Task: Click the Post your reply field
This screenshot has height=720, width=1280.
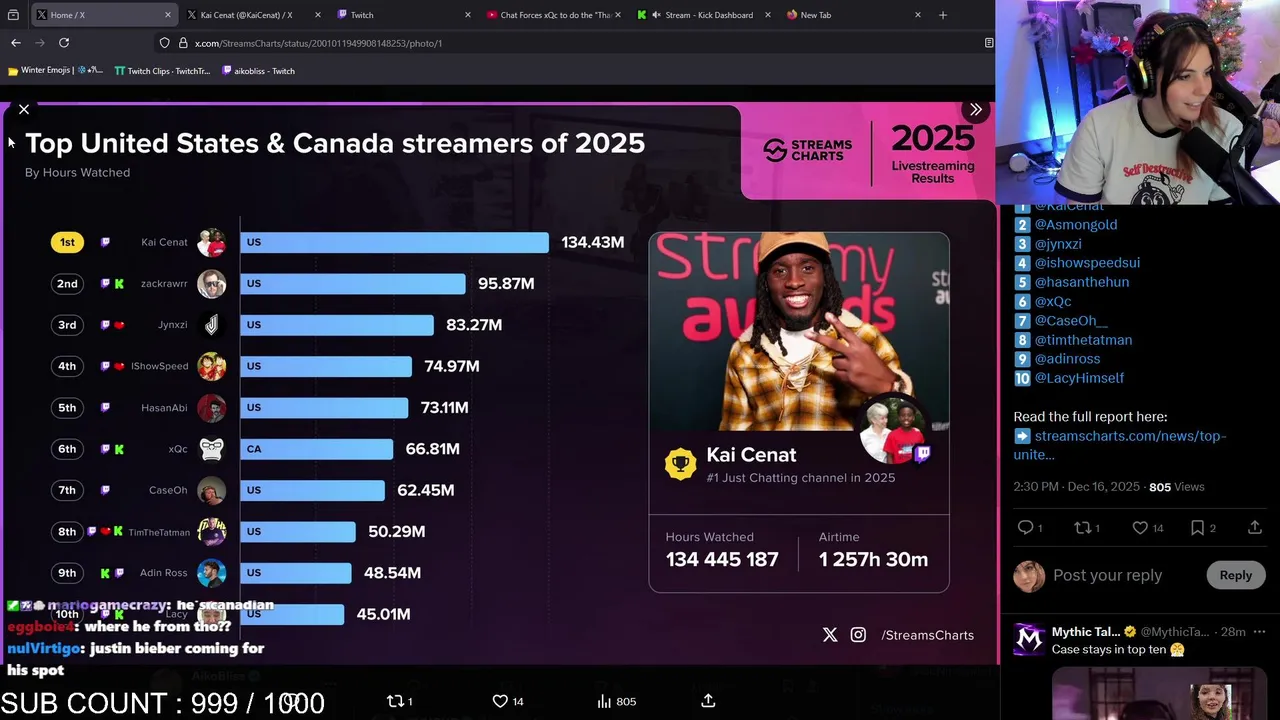Action: click(x=1107, y=575)
